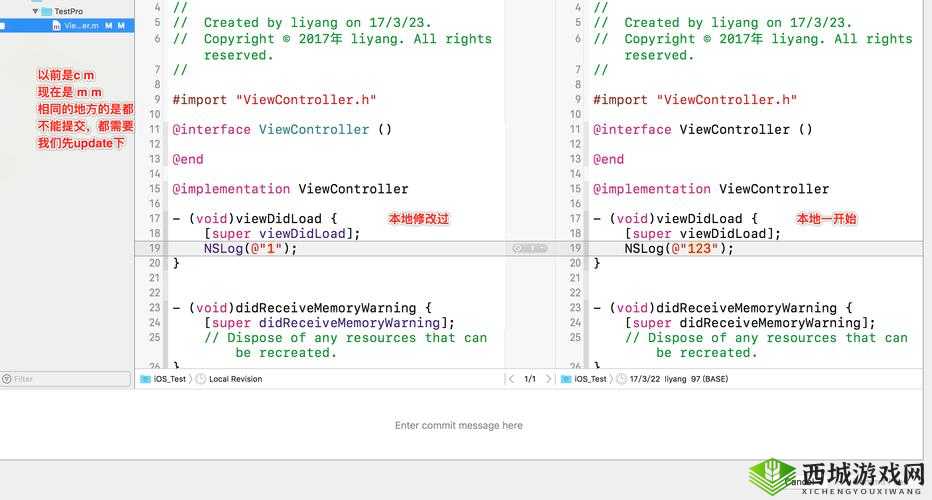Click the iOS_Test folder icon in the left jump bar

(x=146, y=379)
